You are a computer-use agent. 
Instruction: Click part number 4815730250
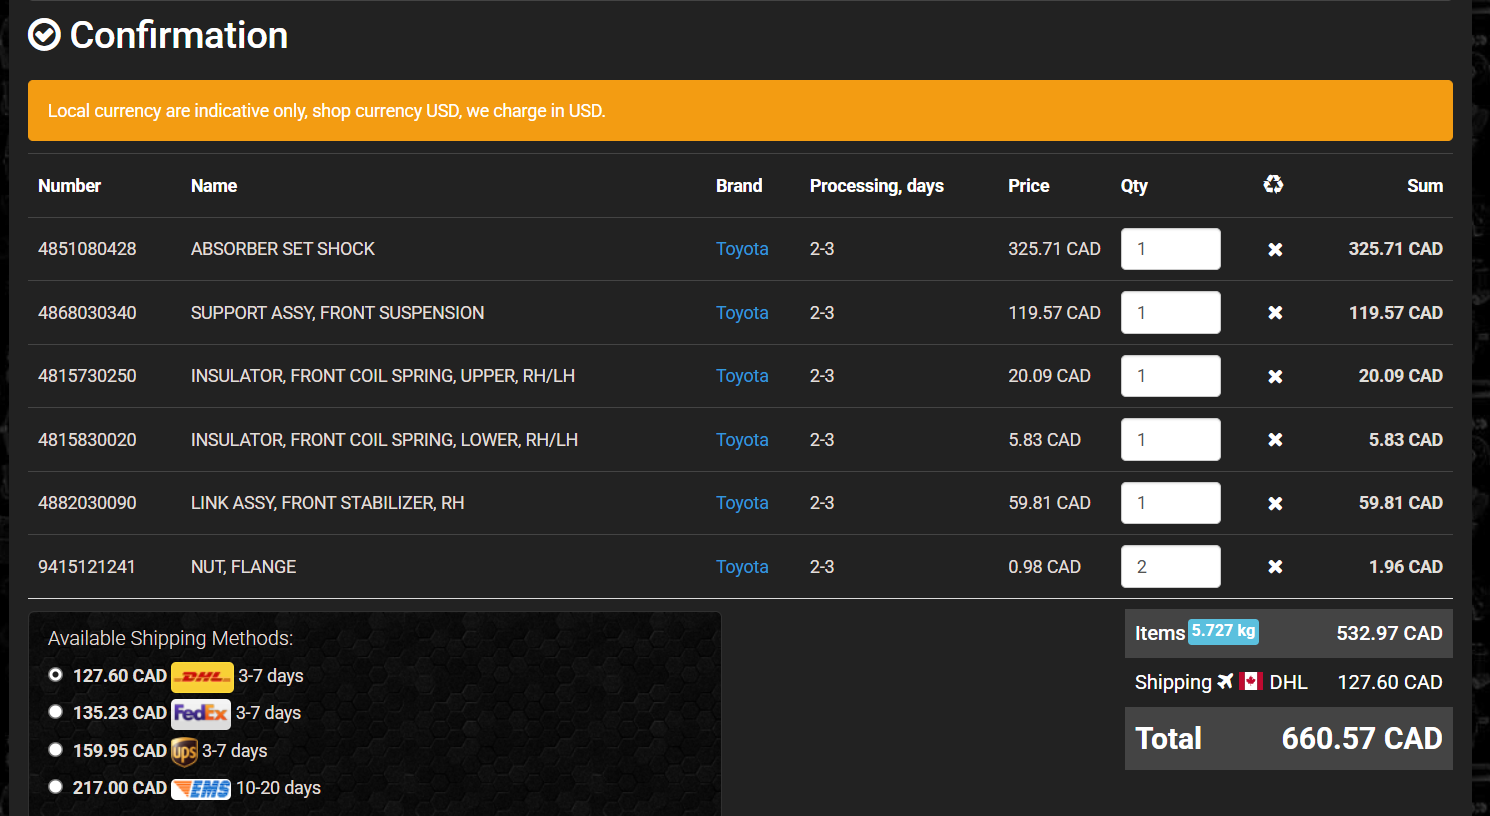[x=87, y=376]
